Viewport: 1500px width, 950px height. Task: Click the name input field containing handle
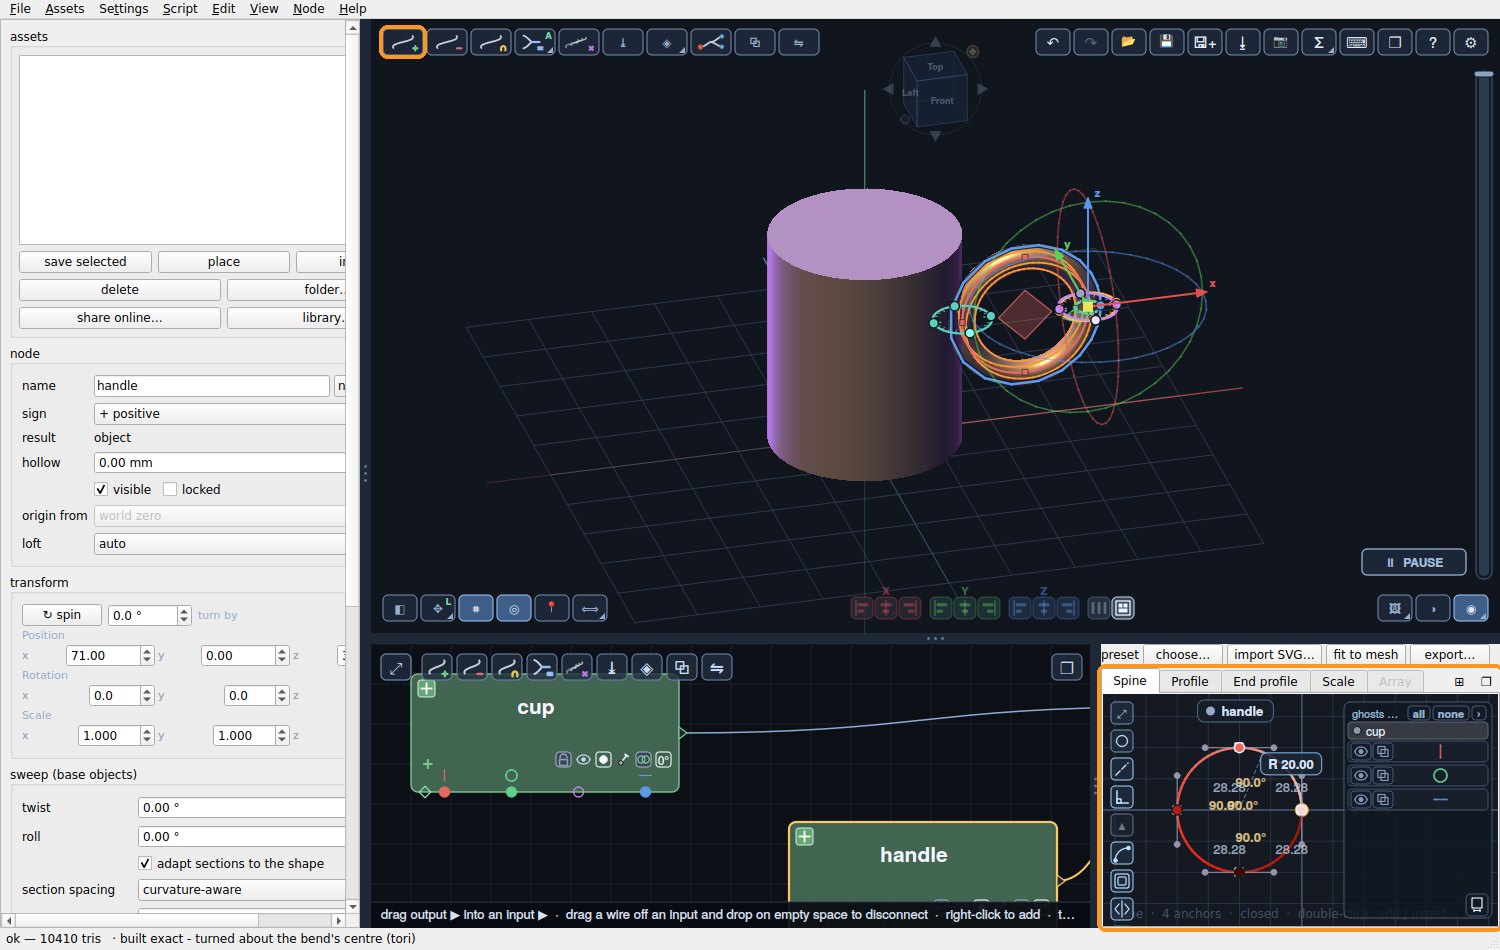tap(212, 385)
